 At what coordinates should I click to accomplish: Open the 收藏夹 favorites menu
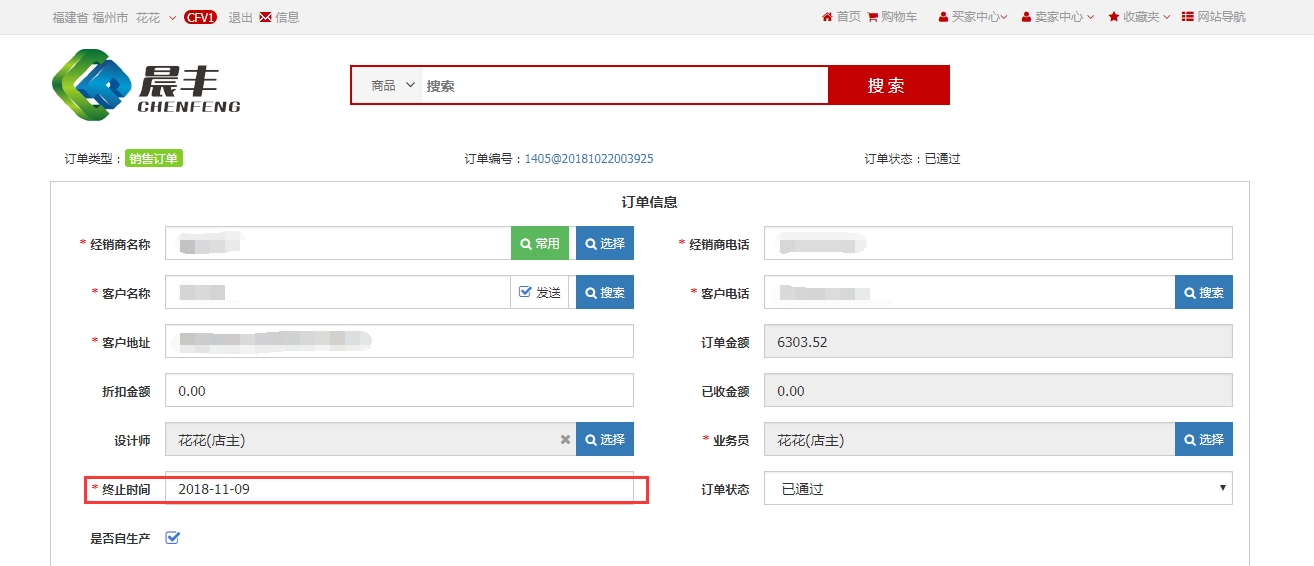[1139, 17]
